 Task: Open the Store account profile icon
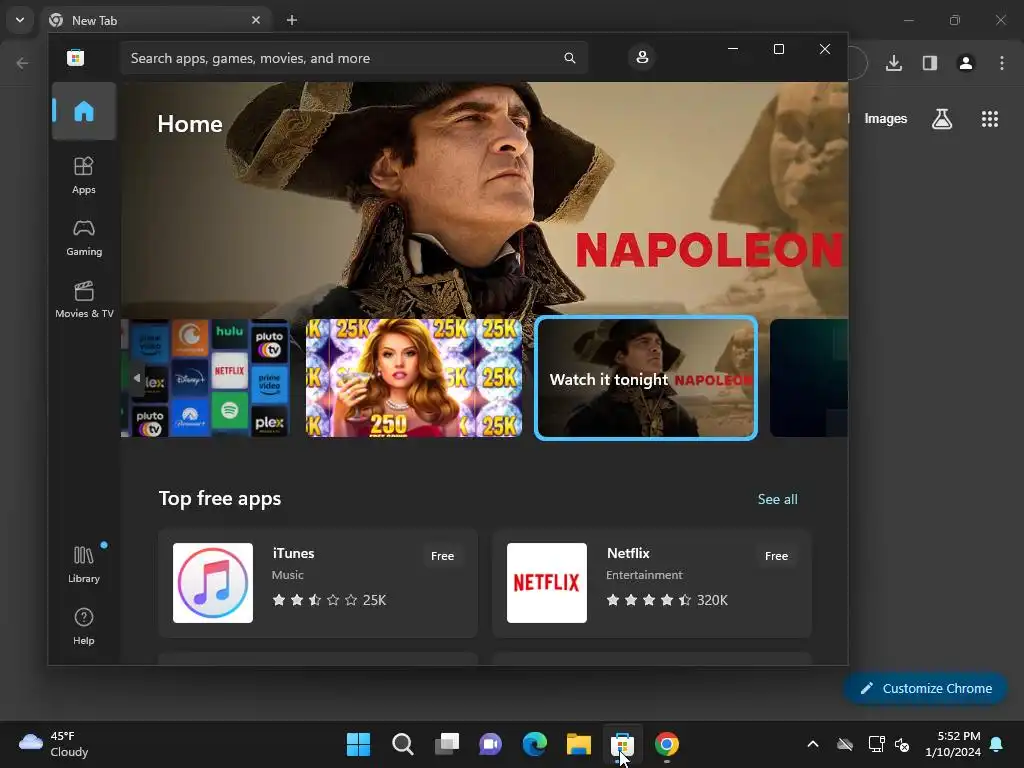642,57
